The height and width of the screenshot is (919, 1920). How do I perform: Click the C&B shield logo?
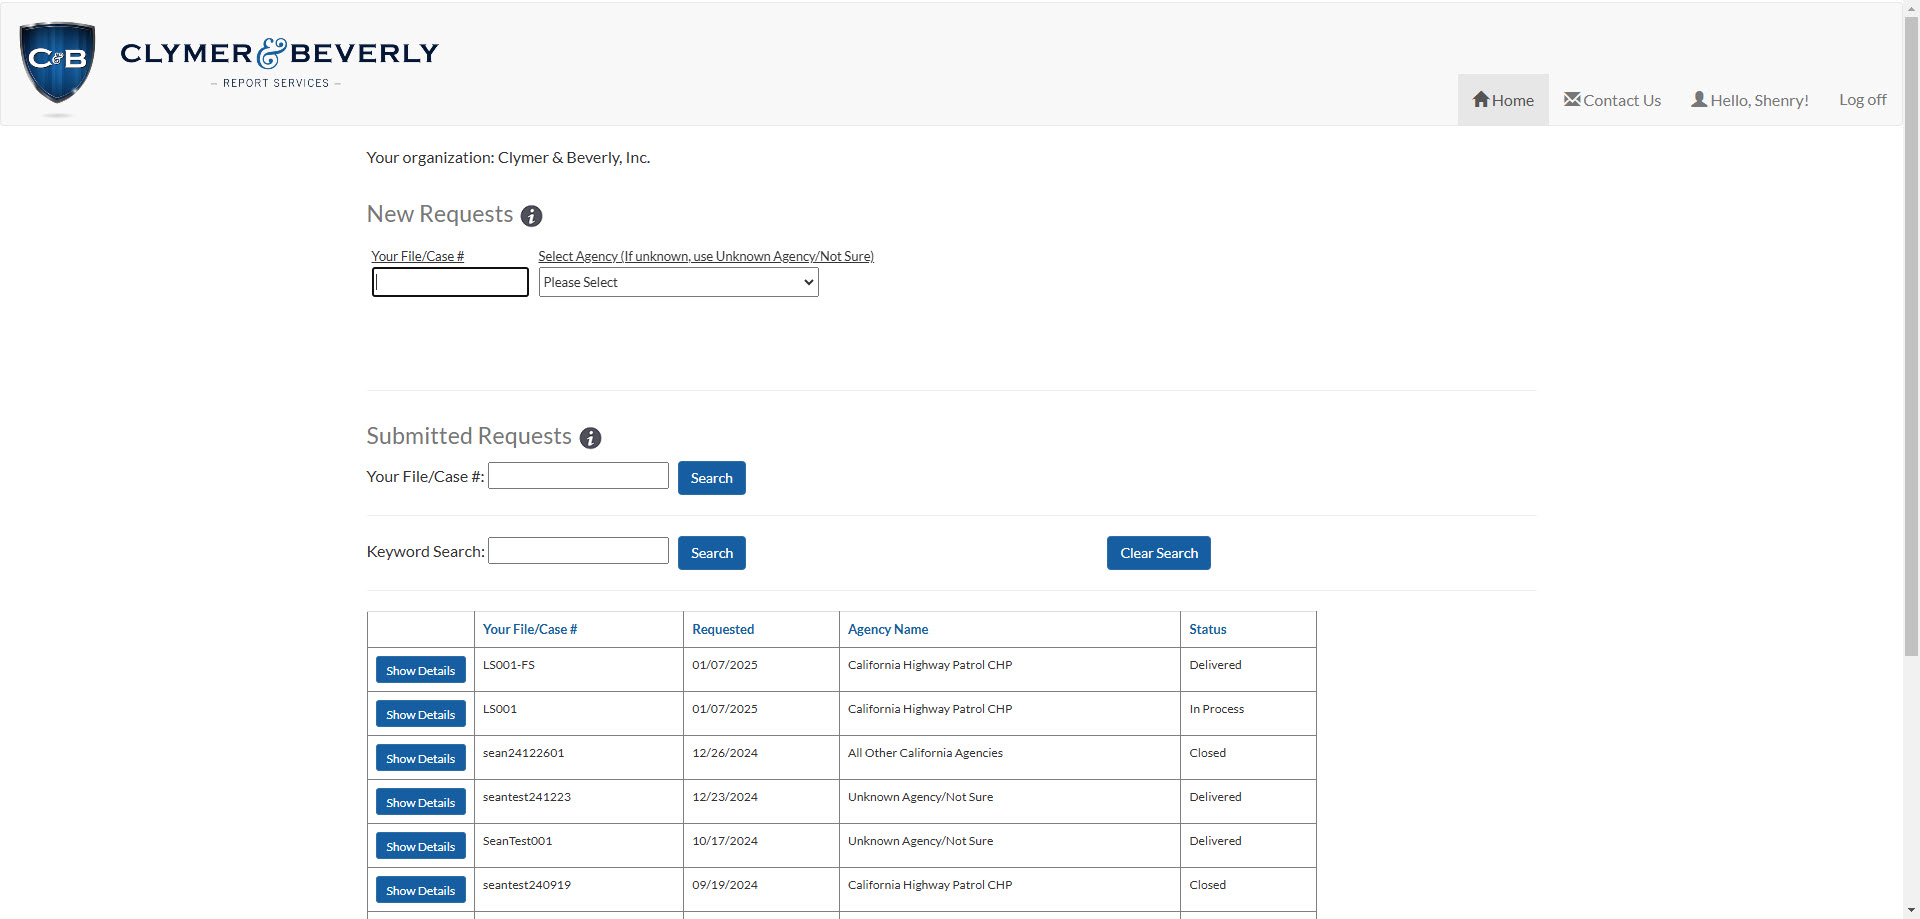pyautogui.click(x=57, y=63)
